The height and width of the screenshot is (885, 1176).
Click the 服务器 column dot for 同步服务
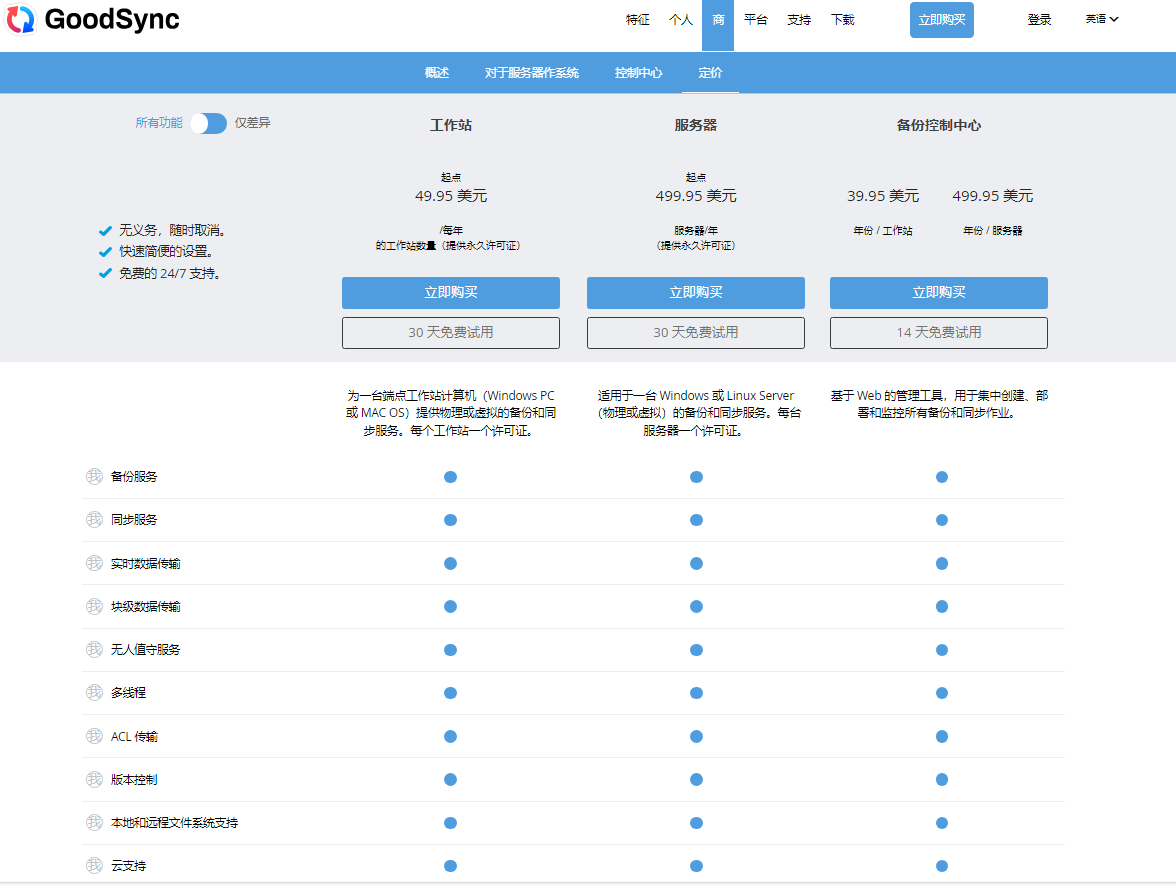pos(696,520)
